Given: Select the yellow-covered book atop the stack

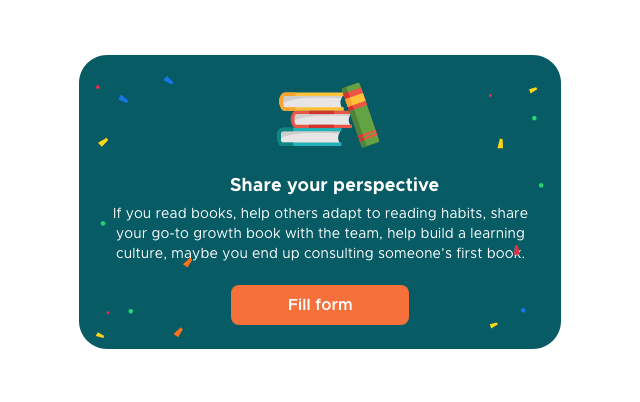Looking at the screenshot, I should tap(312, 102).
